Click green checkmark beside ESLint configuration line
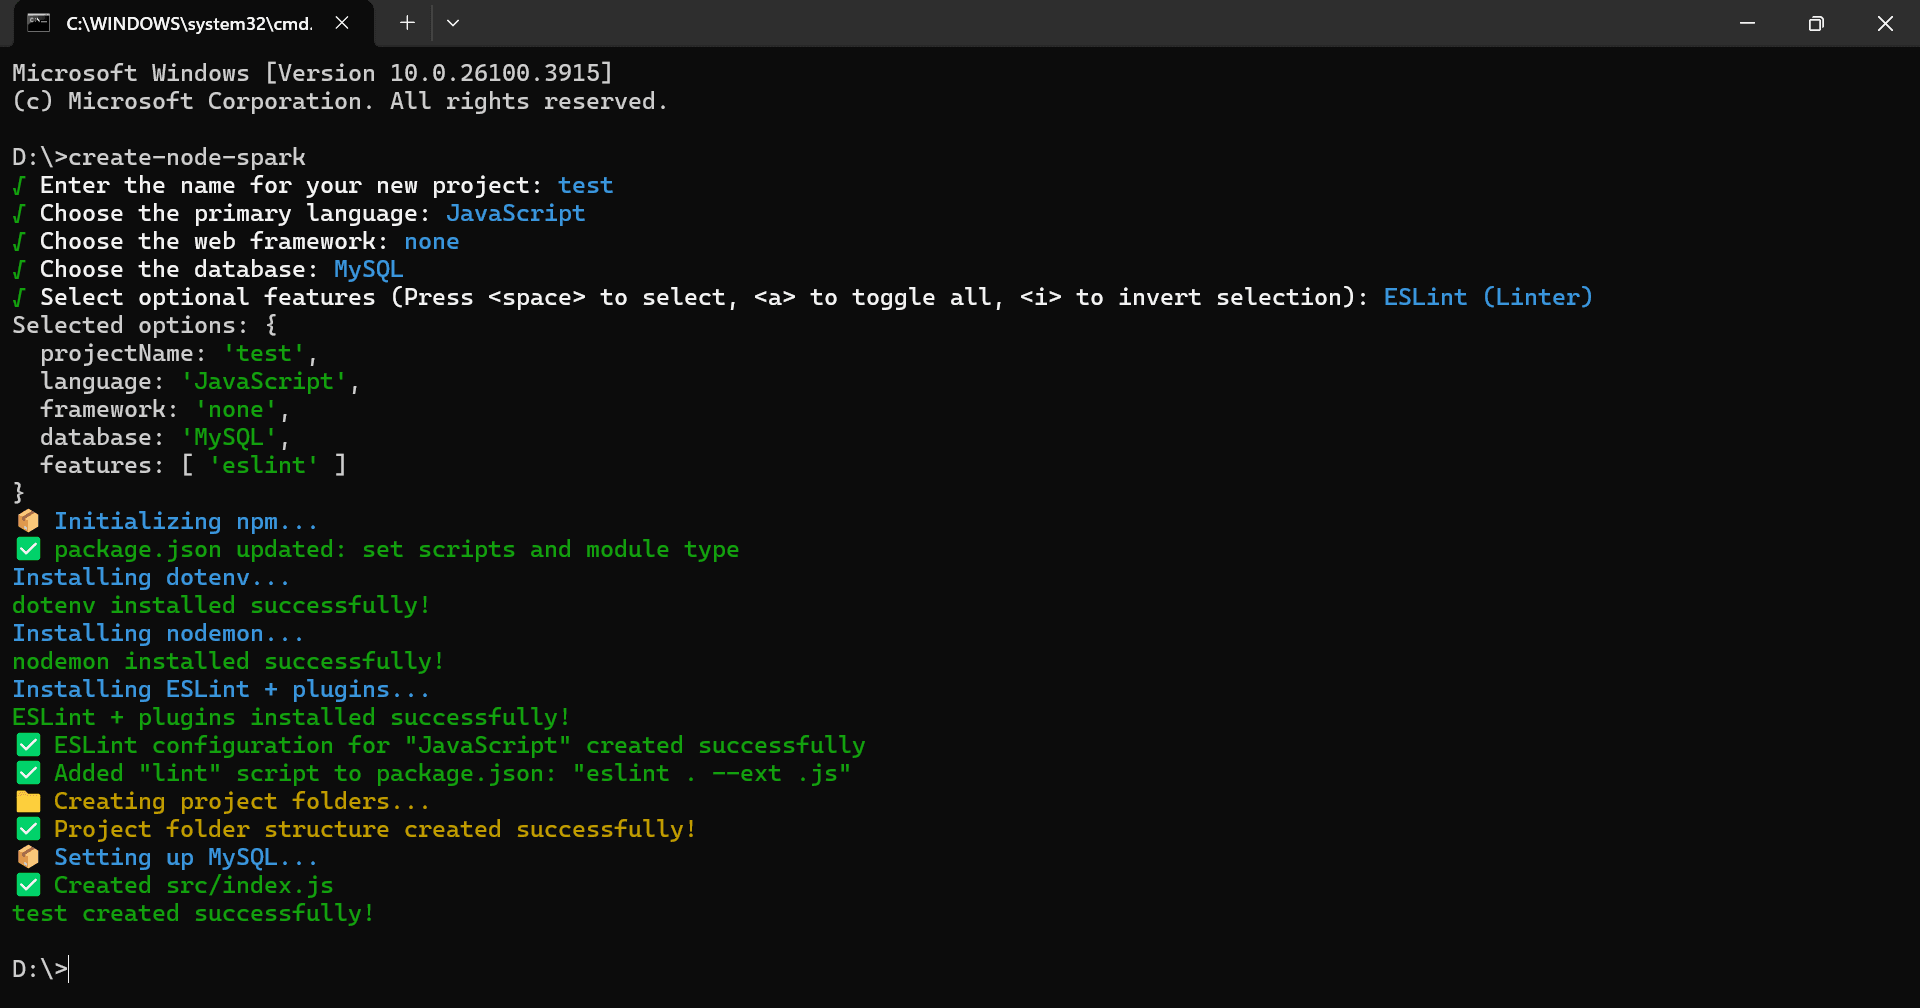 click(x=28, y=745)
